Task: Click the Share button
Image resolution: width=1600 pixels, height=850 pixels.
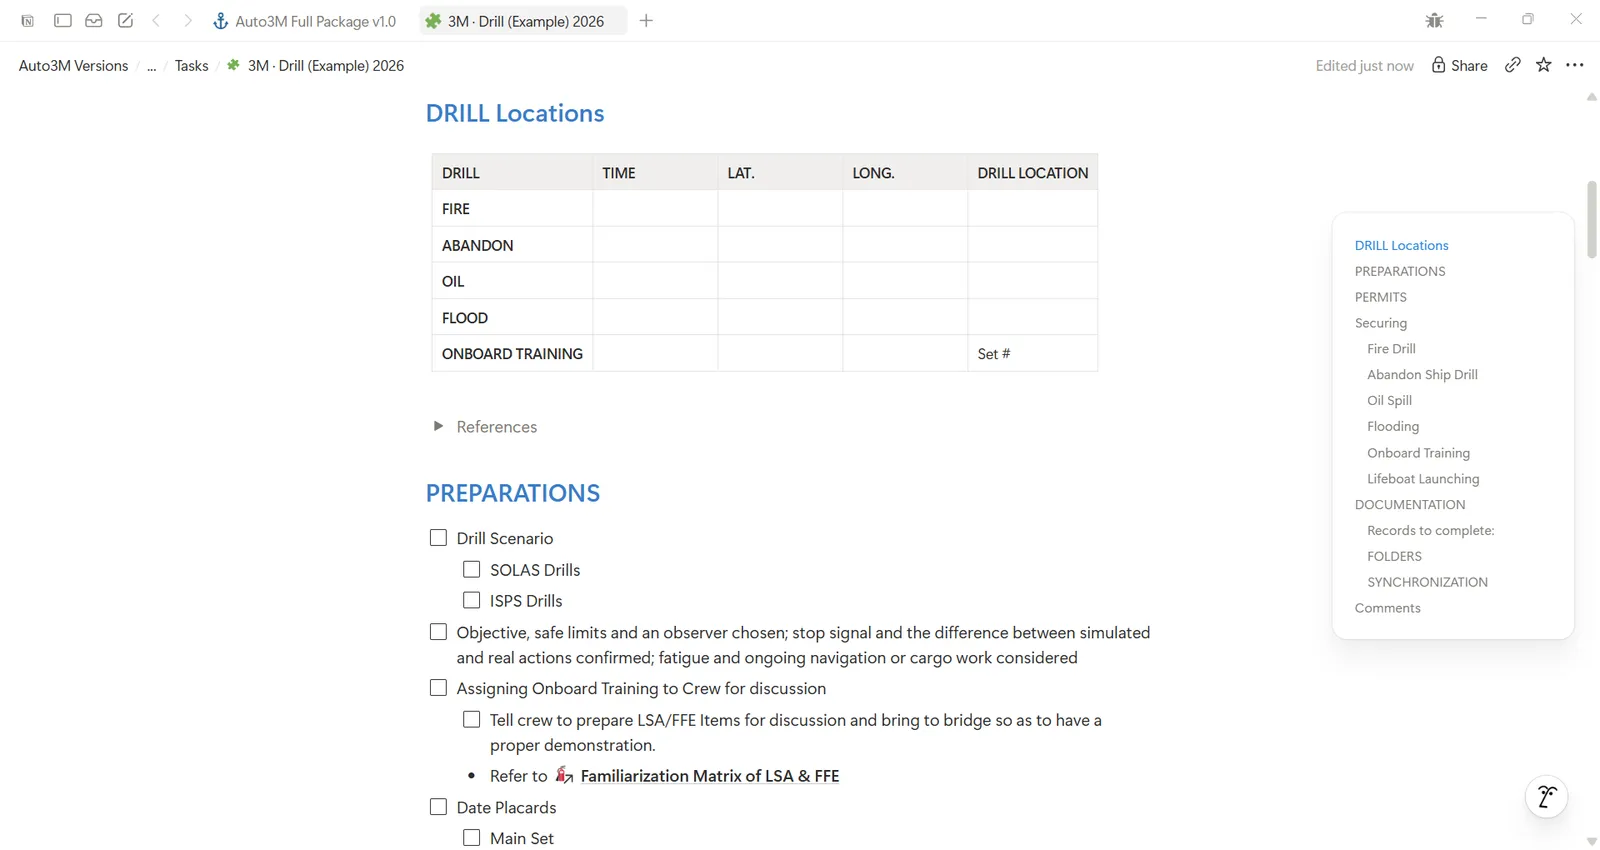Action: click(x=1460, y=65)
